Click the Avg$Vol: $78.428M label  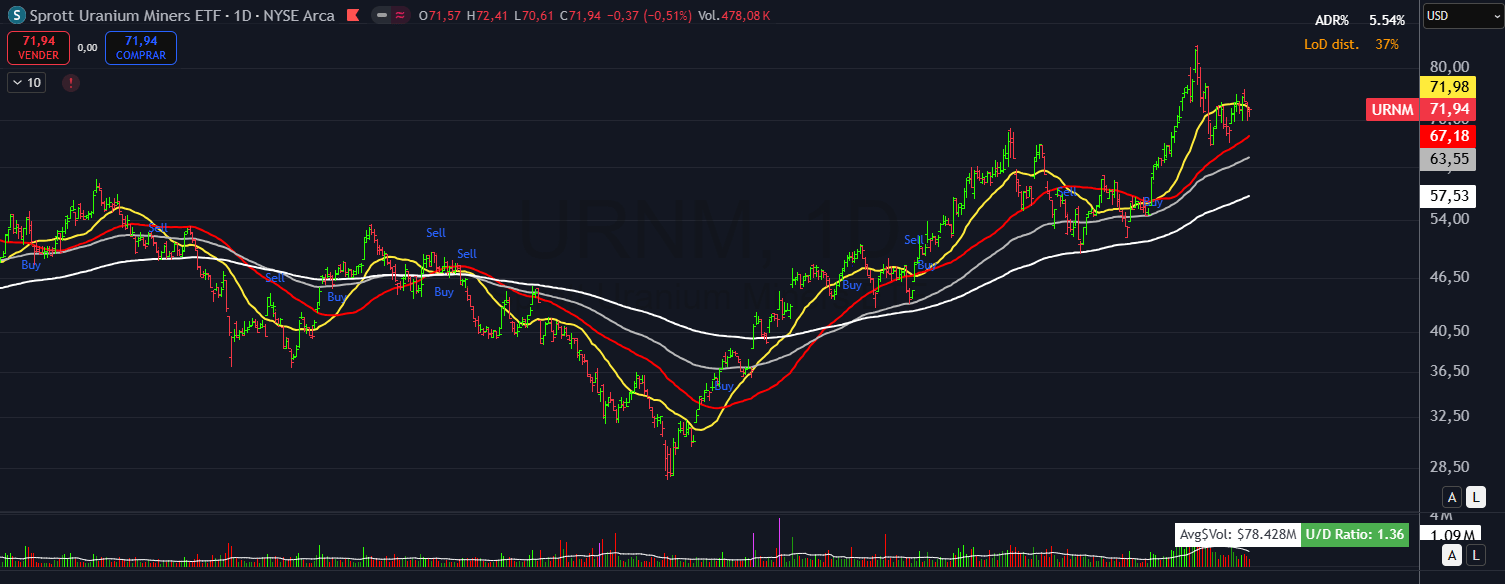click(x=1237, y=535)
